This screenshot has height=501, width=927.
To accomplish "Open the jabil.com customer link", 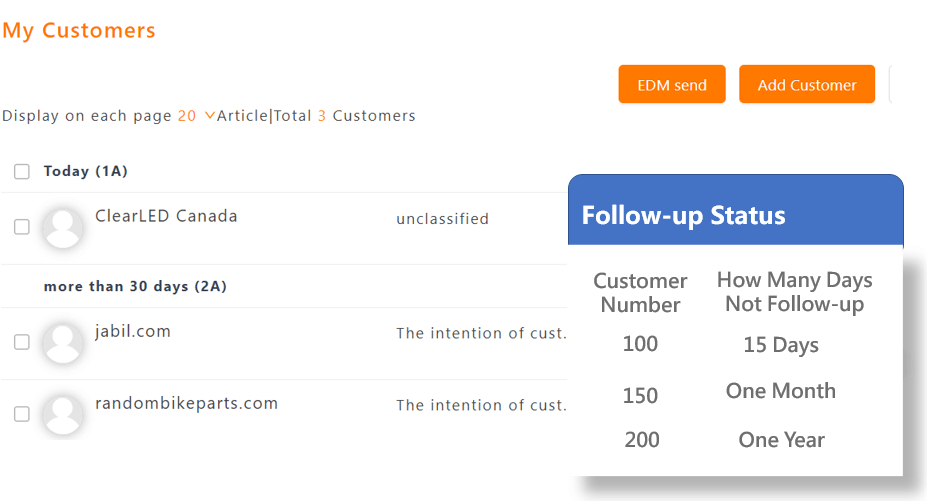I will click(133, 331).
